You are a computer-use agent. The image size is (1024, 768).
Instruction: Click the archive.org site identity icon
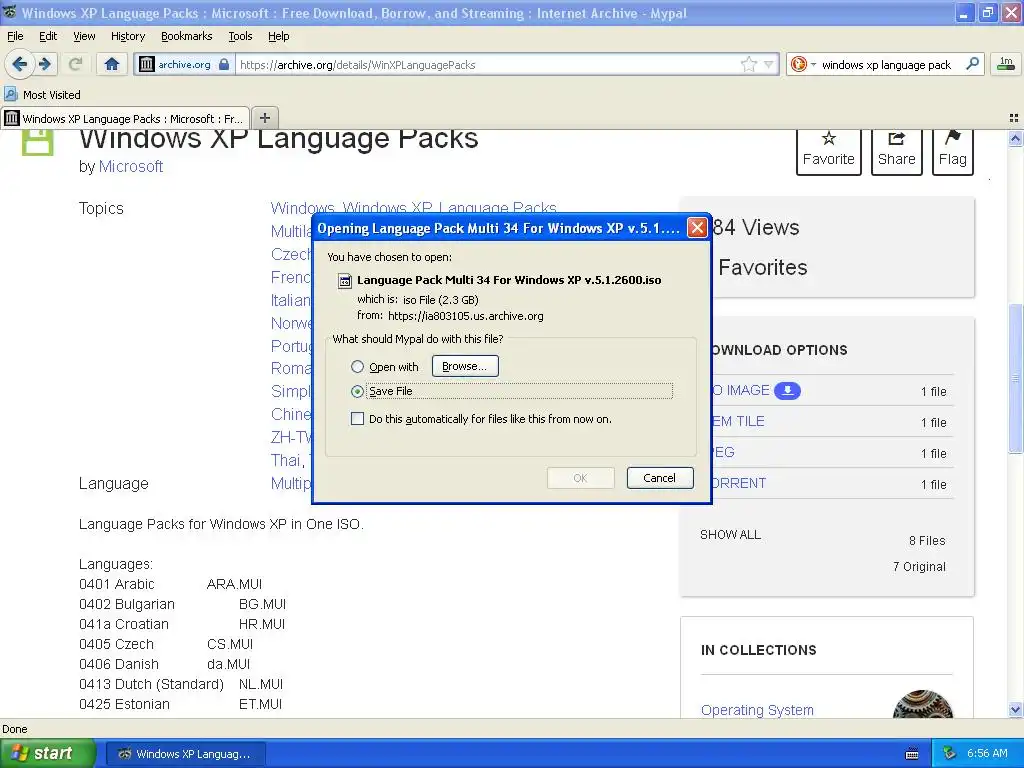[147, 64]
